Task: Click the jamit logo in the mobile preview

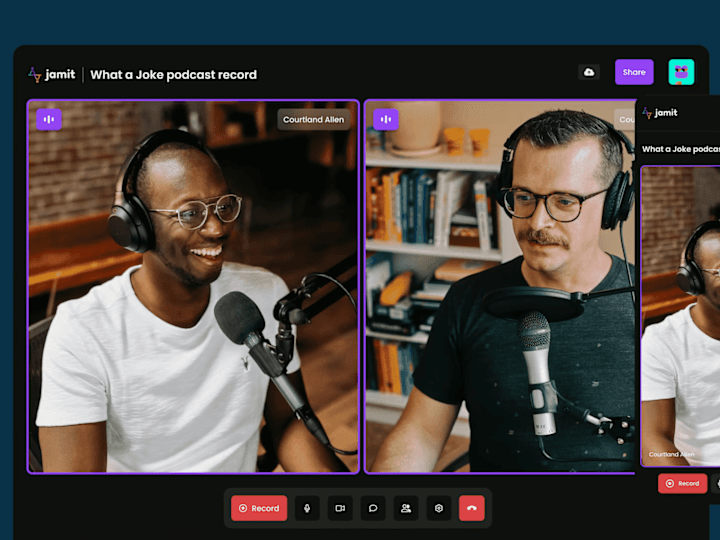Action: [660, 112]
